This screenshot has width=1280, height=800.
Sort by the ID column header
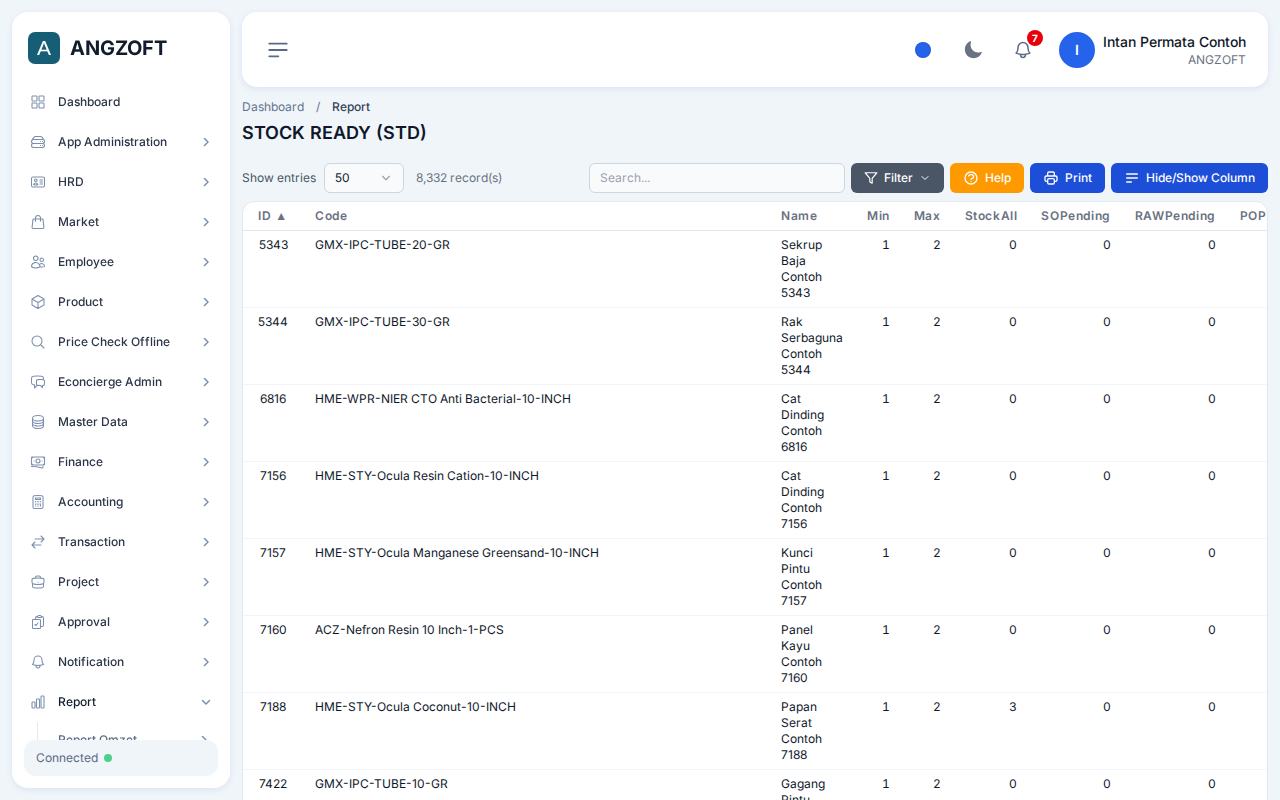pyautogui.click(x=272, y=216)
